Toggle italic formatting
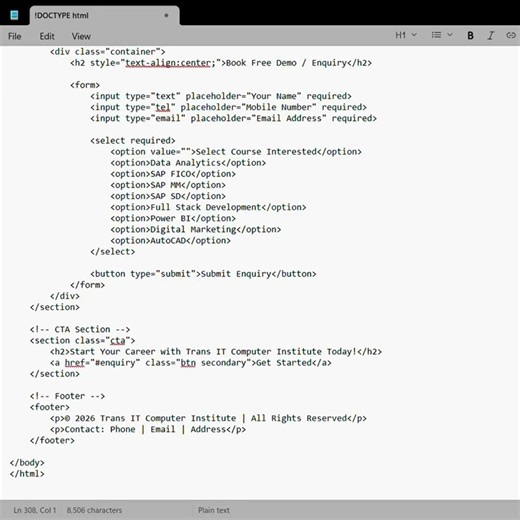Screen dimensions: 520x520 491,35
